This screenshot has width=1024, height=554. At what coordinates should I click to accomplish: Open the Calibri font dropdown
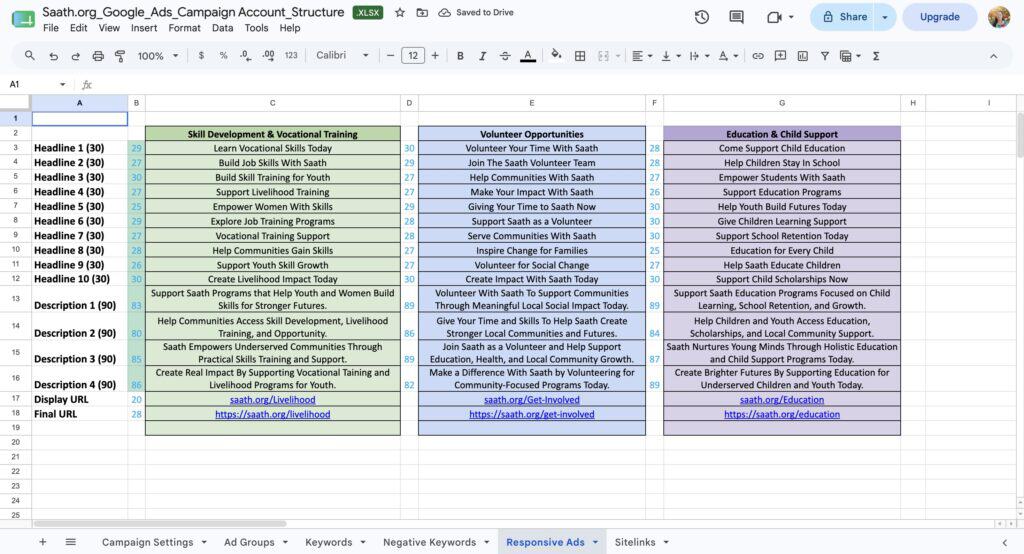pyautogui.click(x=342, y=56)
